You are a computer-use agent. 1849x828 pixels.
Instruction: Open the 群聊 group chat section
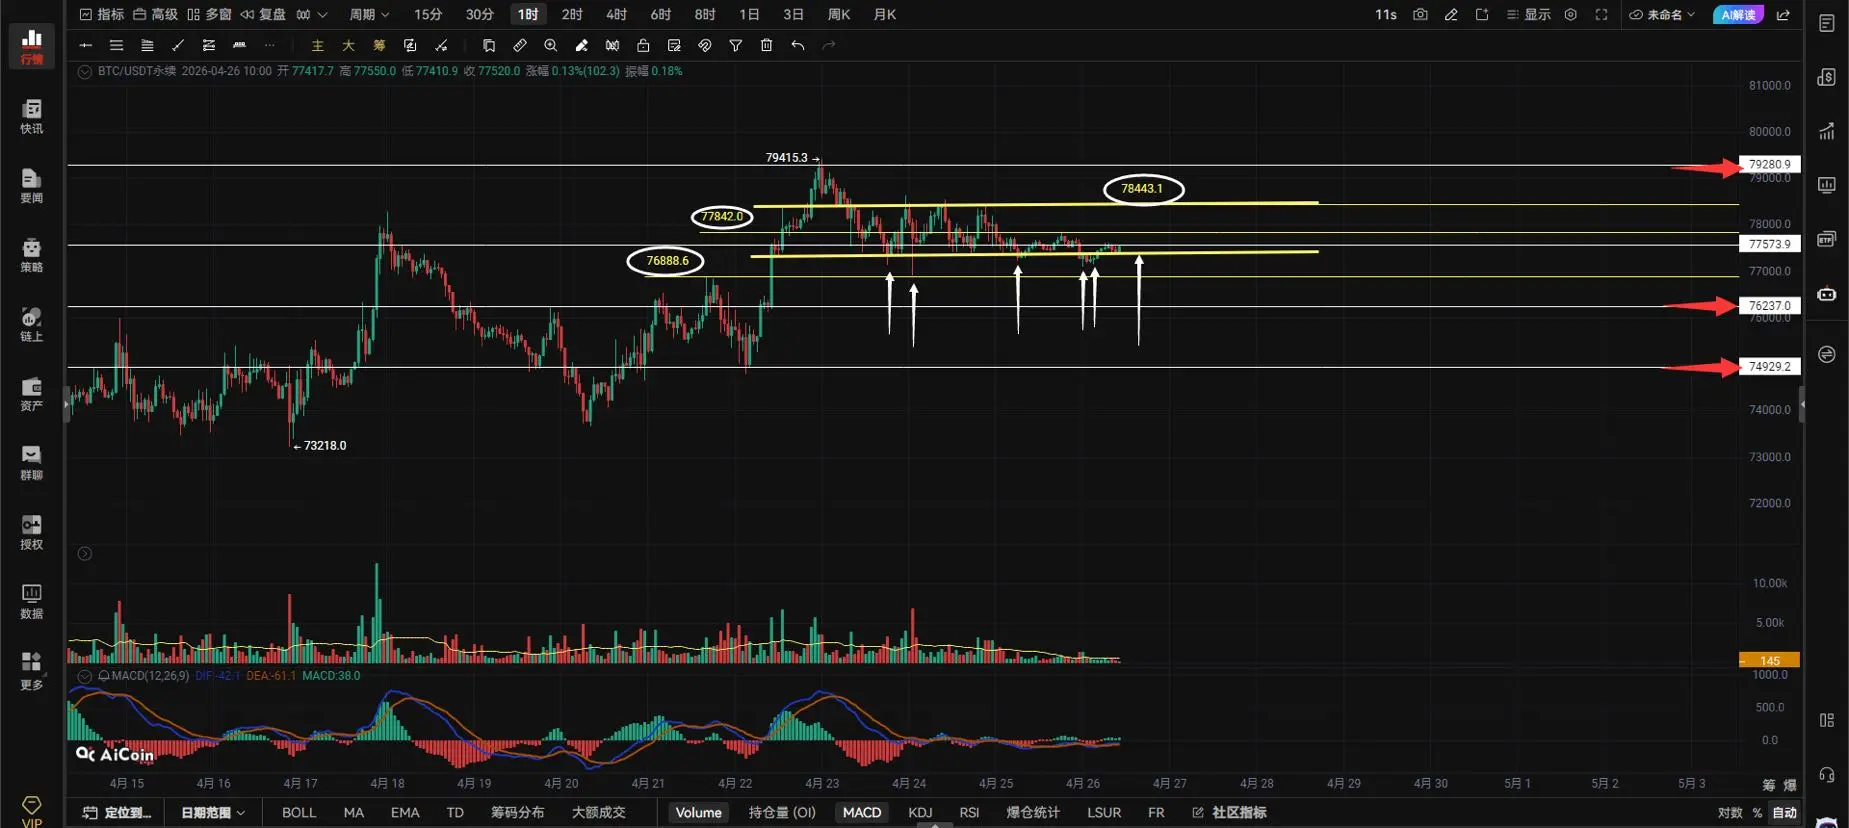[x=32, y=463]
